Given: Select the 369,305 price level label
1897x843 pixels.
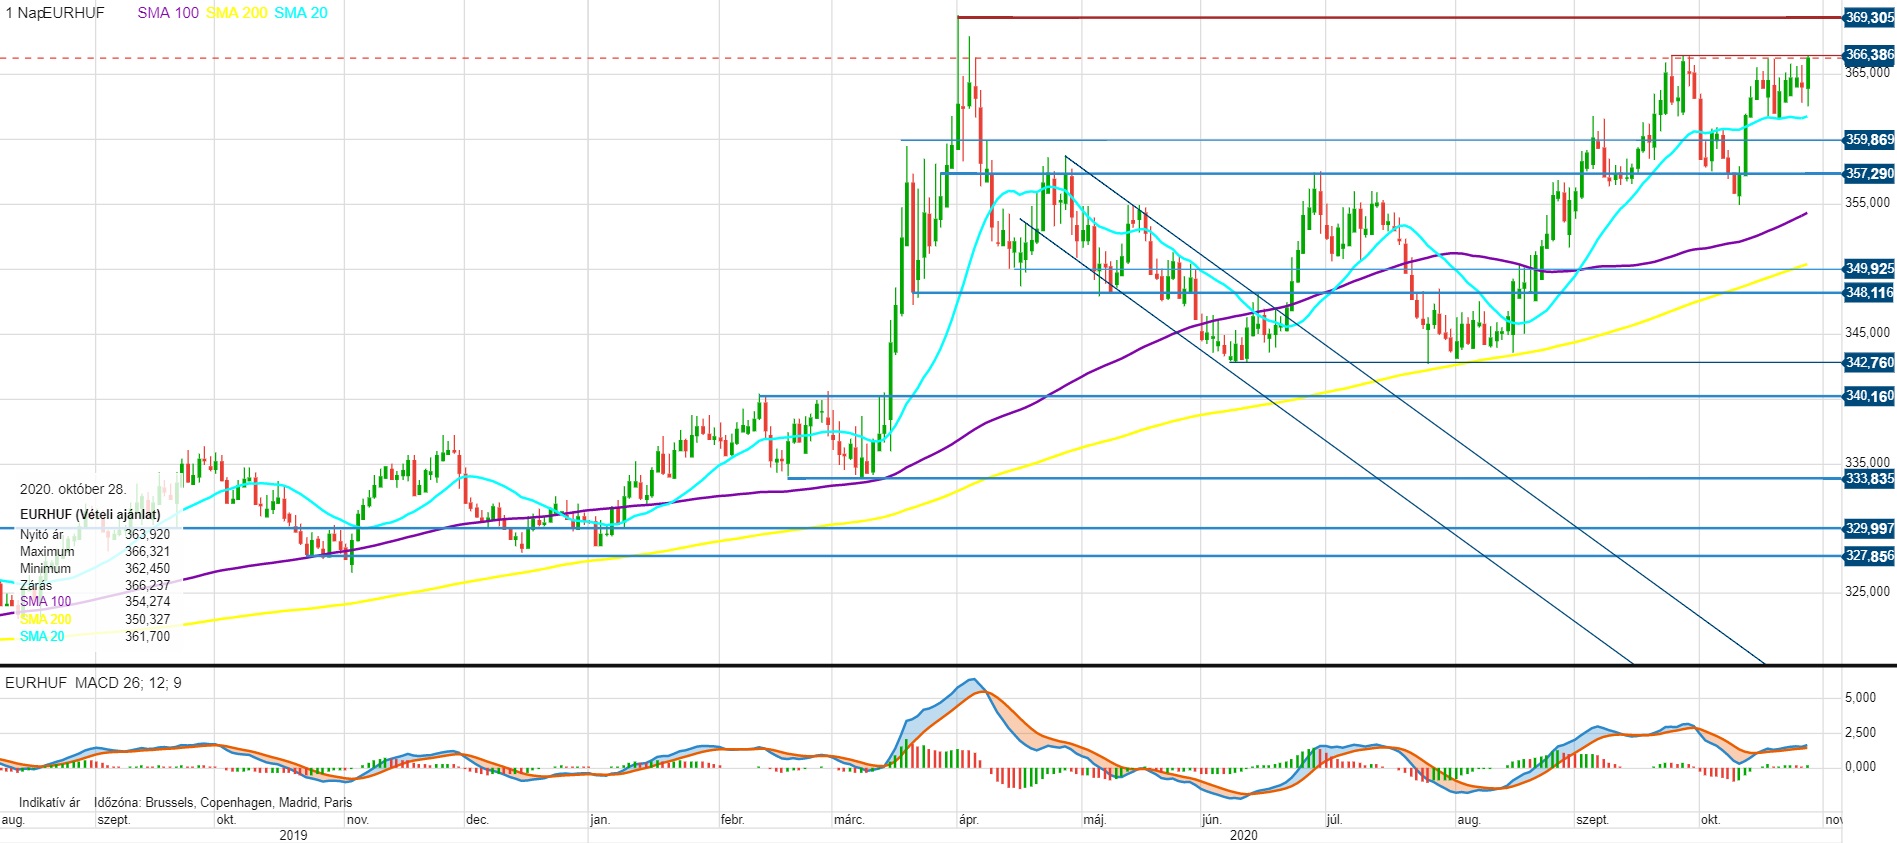Looking at the screenshot, I should pos(1869,18).
